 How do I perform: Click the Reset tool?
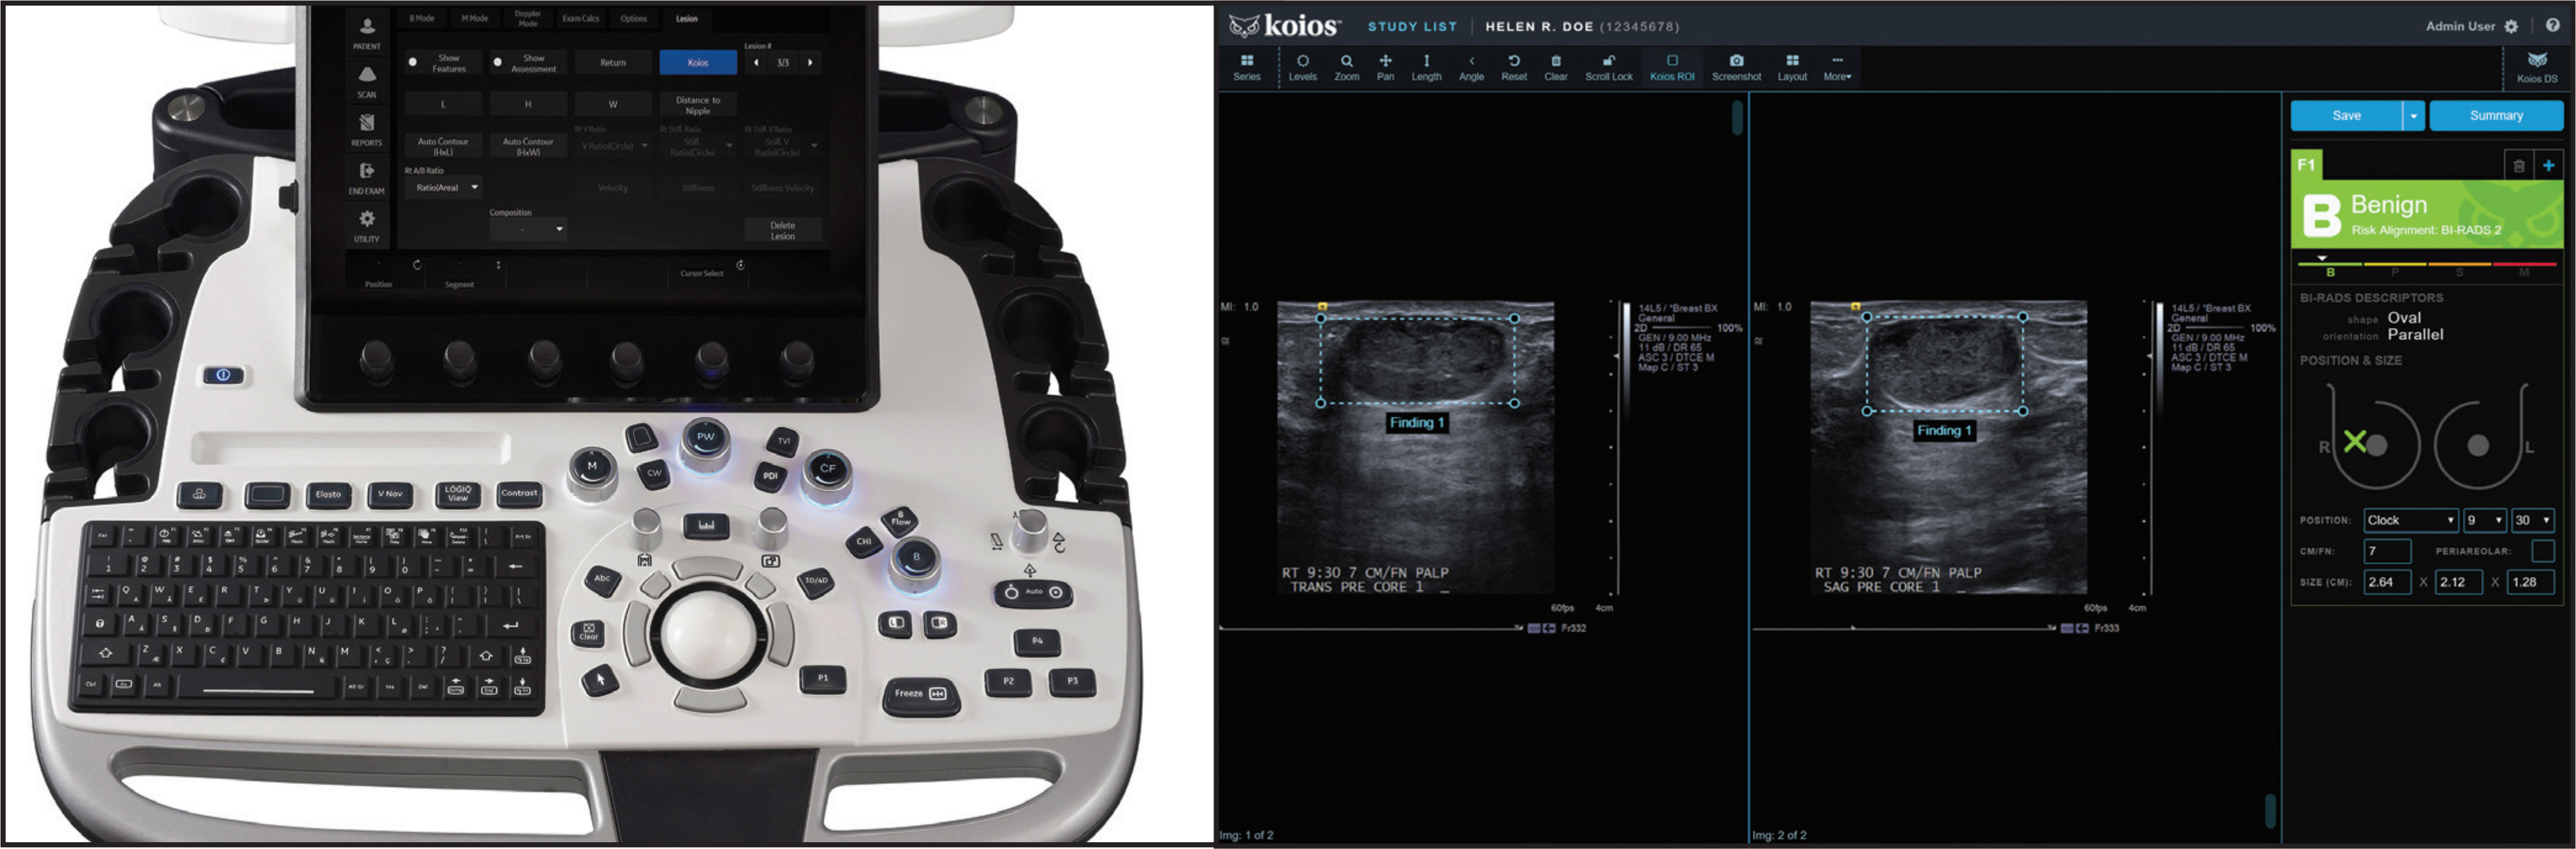coord(1514,67)
